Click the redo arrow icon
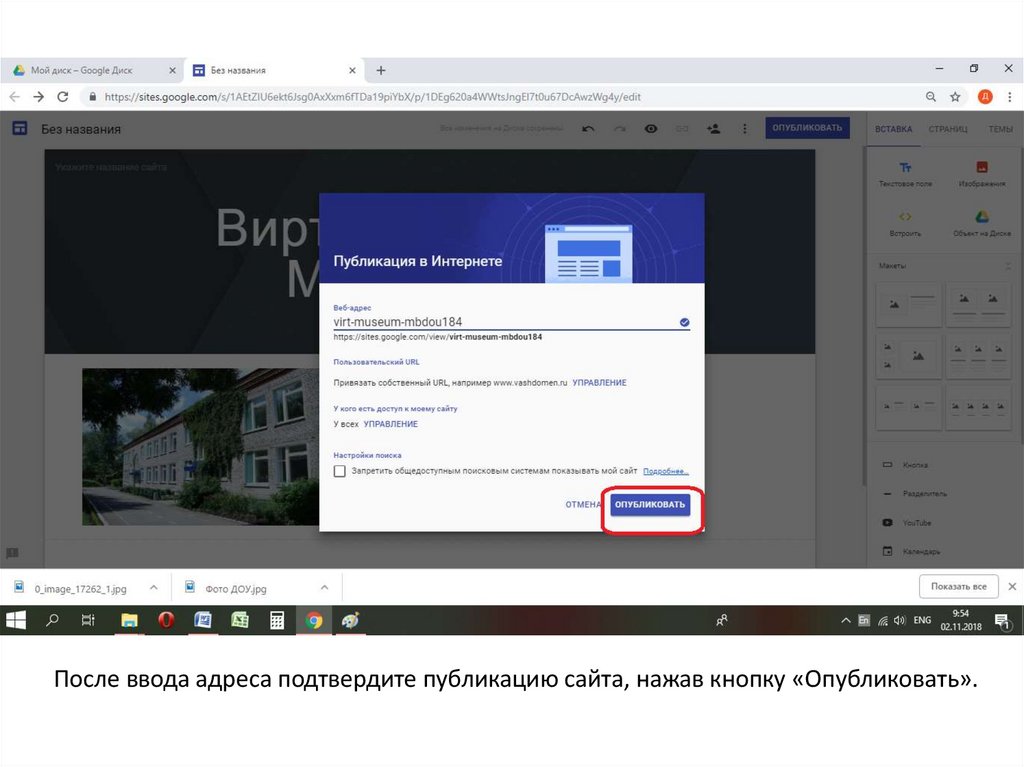Viewport: 1024px width, 767px height. point(620,129)
